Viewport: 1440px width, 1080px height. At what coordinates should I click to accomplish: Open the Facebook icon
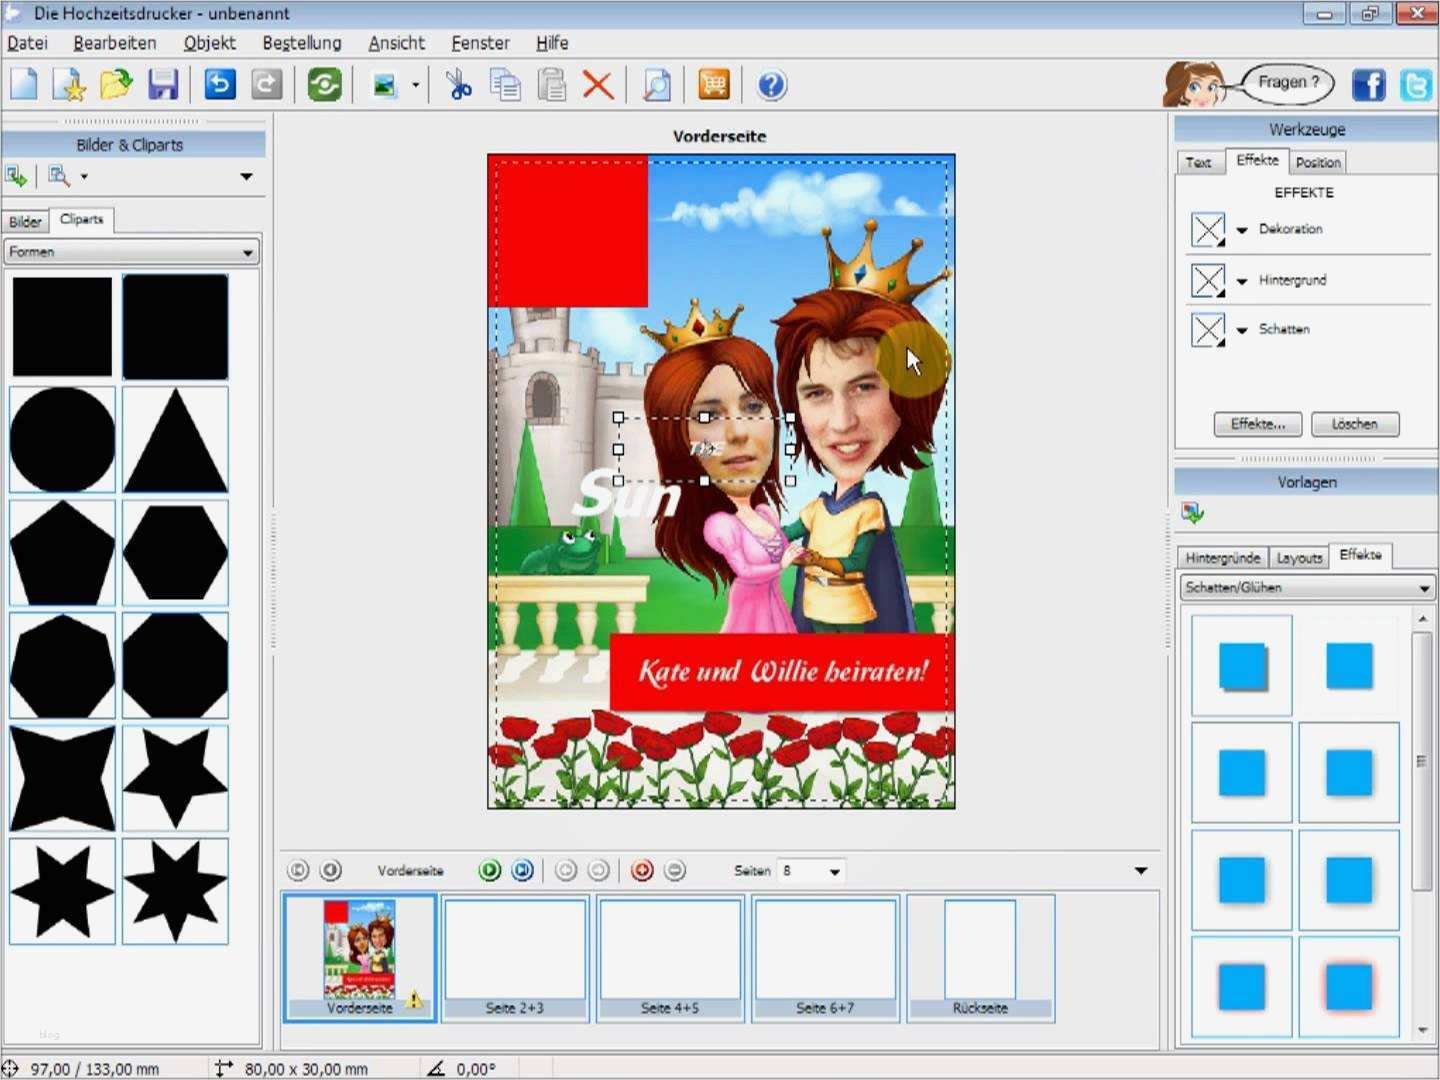coord(1369,85)
